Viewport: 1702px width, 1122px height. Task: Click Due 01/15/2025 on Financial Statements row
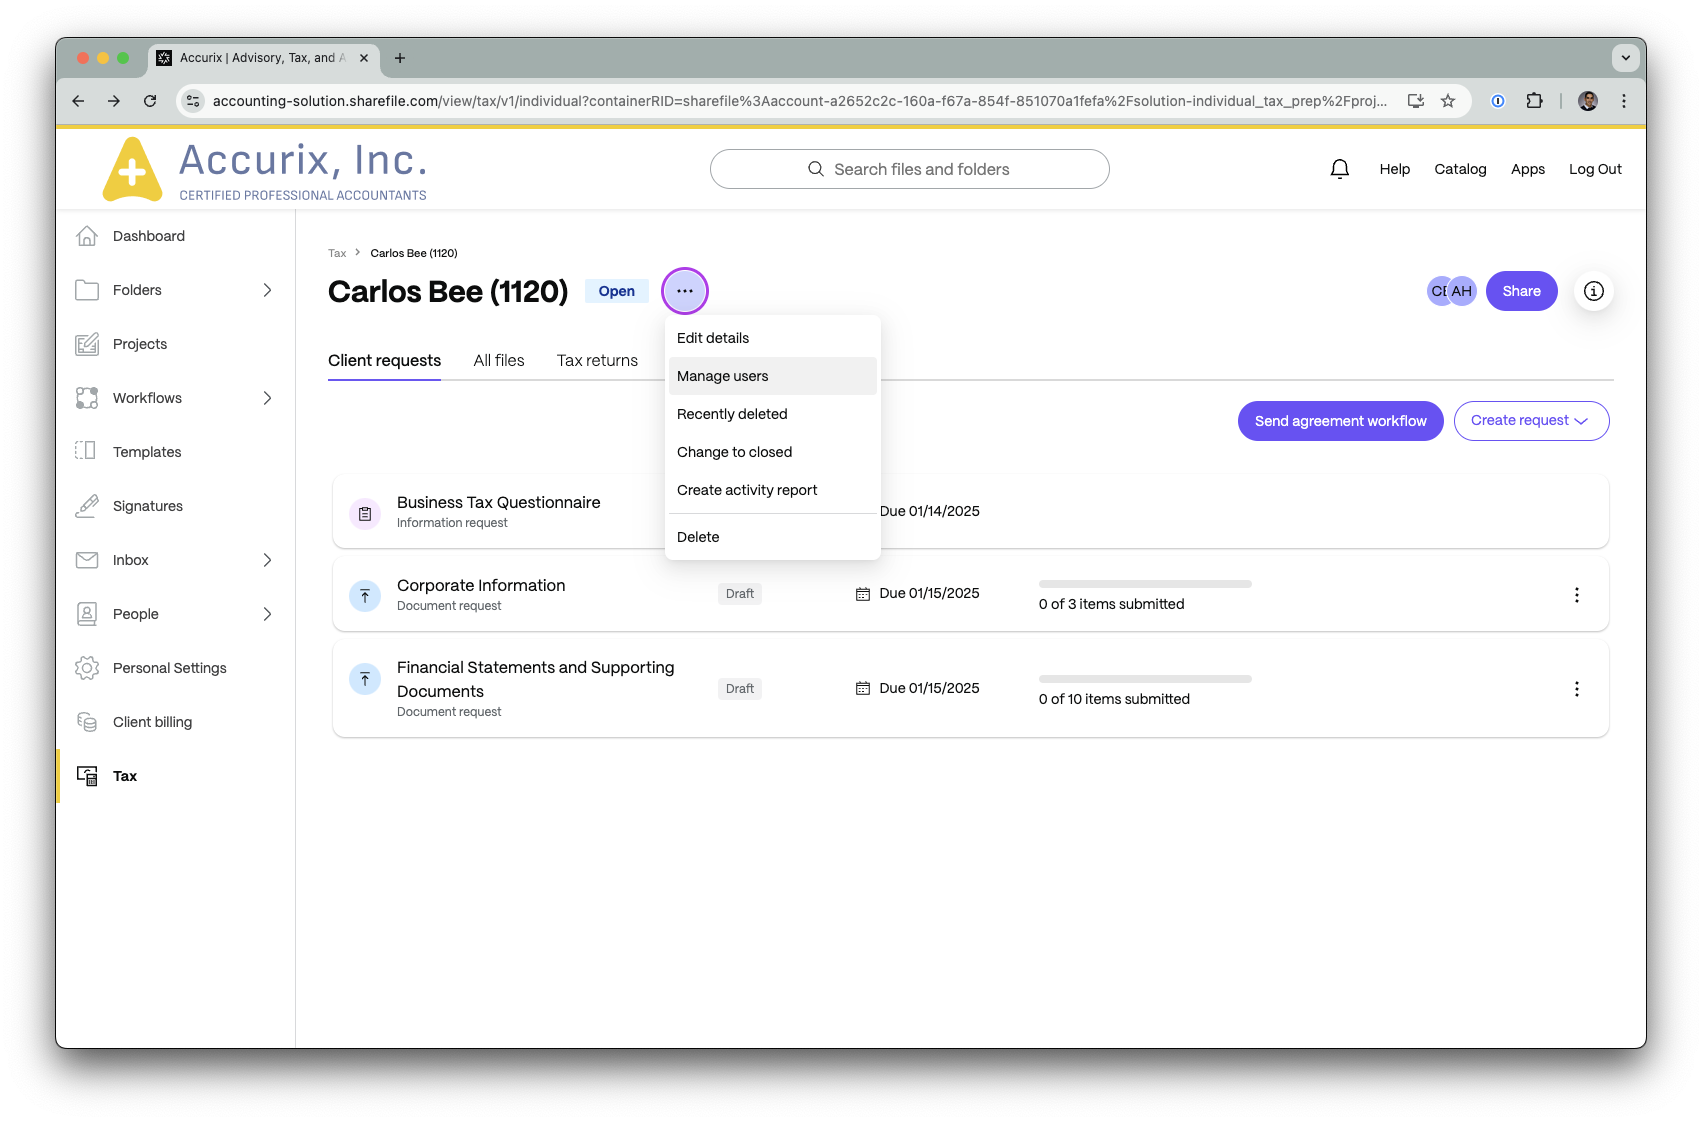918,688
